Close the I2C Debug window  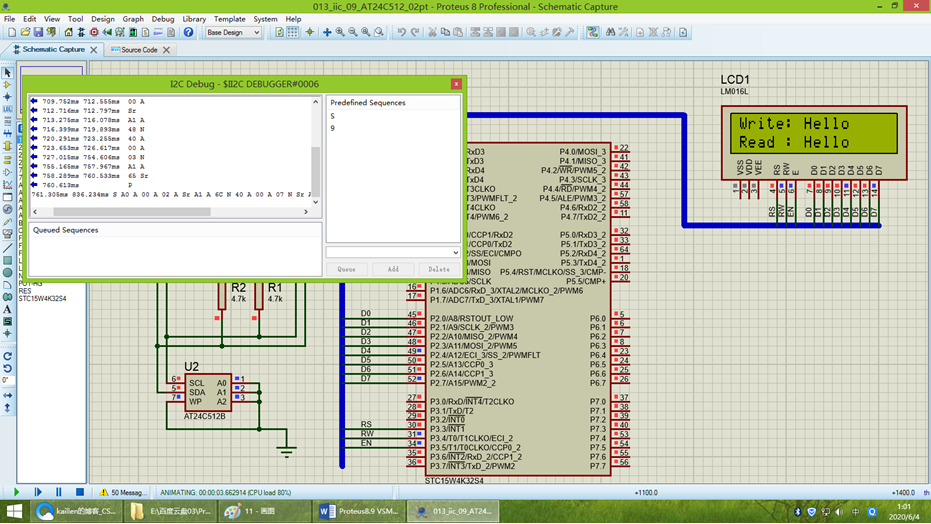[456, 84]
